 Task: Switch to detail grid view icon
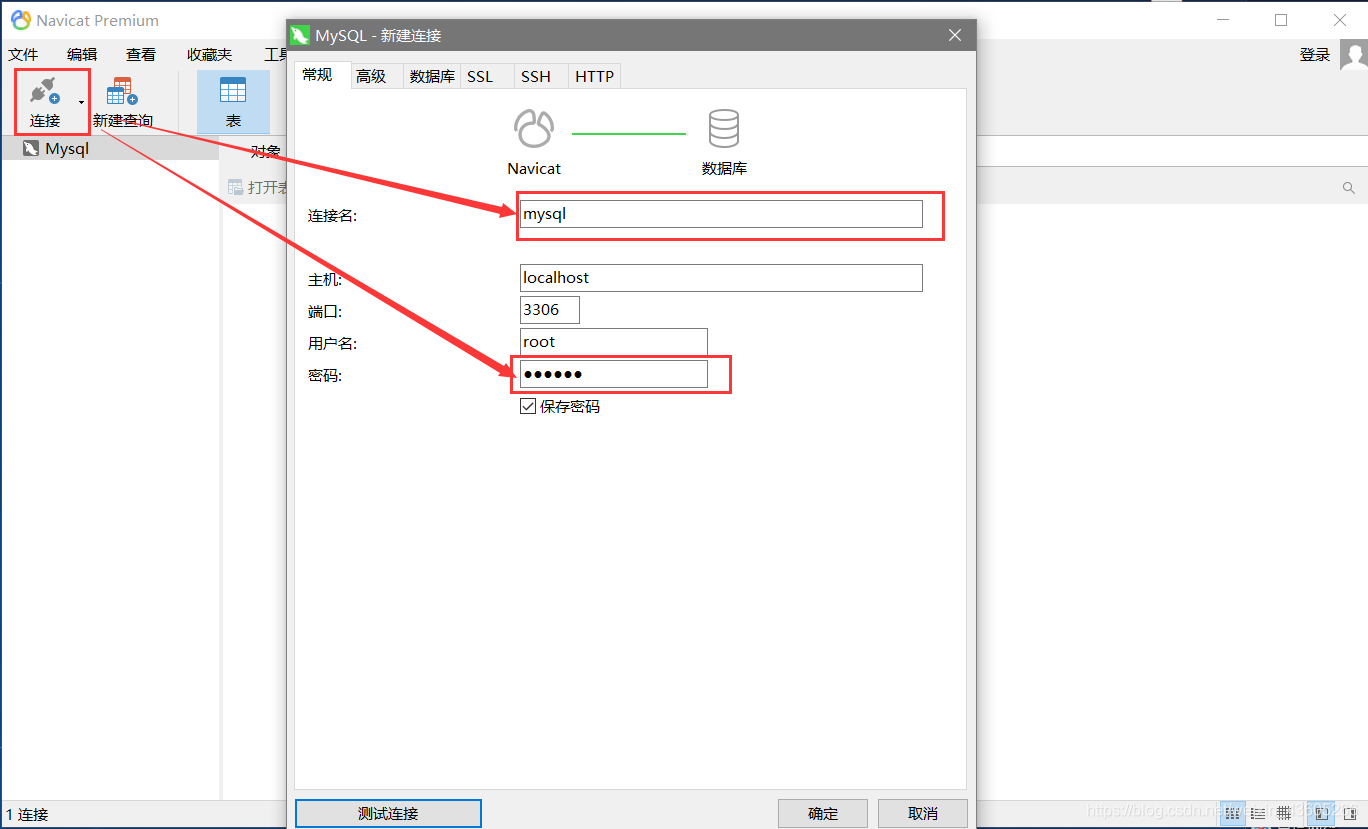pyautogui.click(x=1284, y=813)
